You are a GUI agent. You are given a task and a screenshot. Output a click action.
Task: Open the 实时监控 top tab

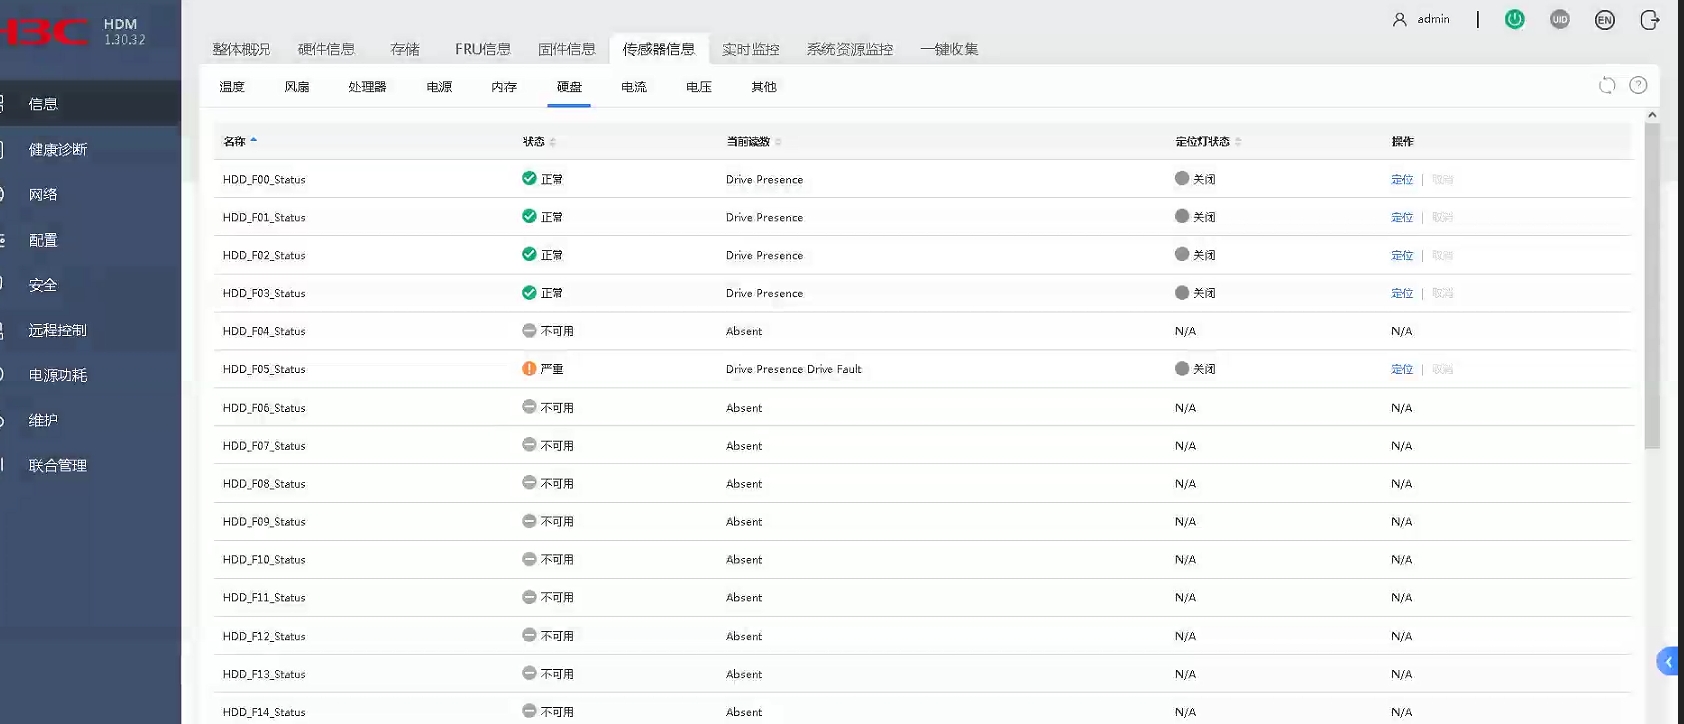pyautogui.click(x=750, y=49)
